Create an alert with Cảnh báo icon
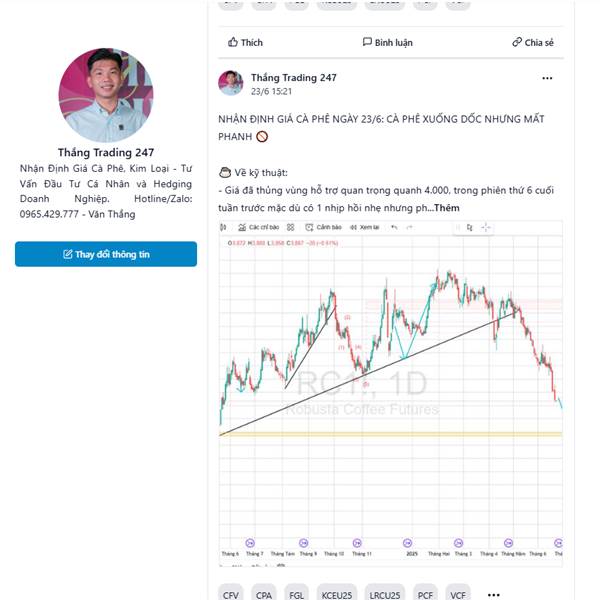The height and width of the screenshot is (600, 600). [x=323, y=227]
